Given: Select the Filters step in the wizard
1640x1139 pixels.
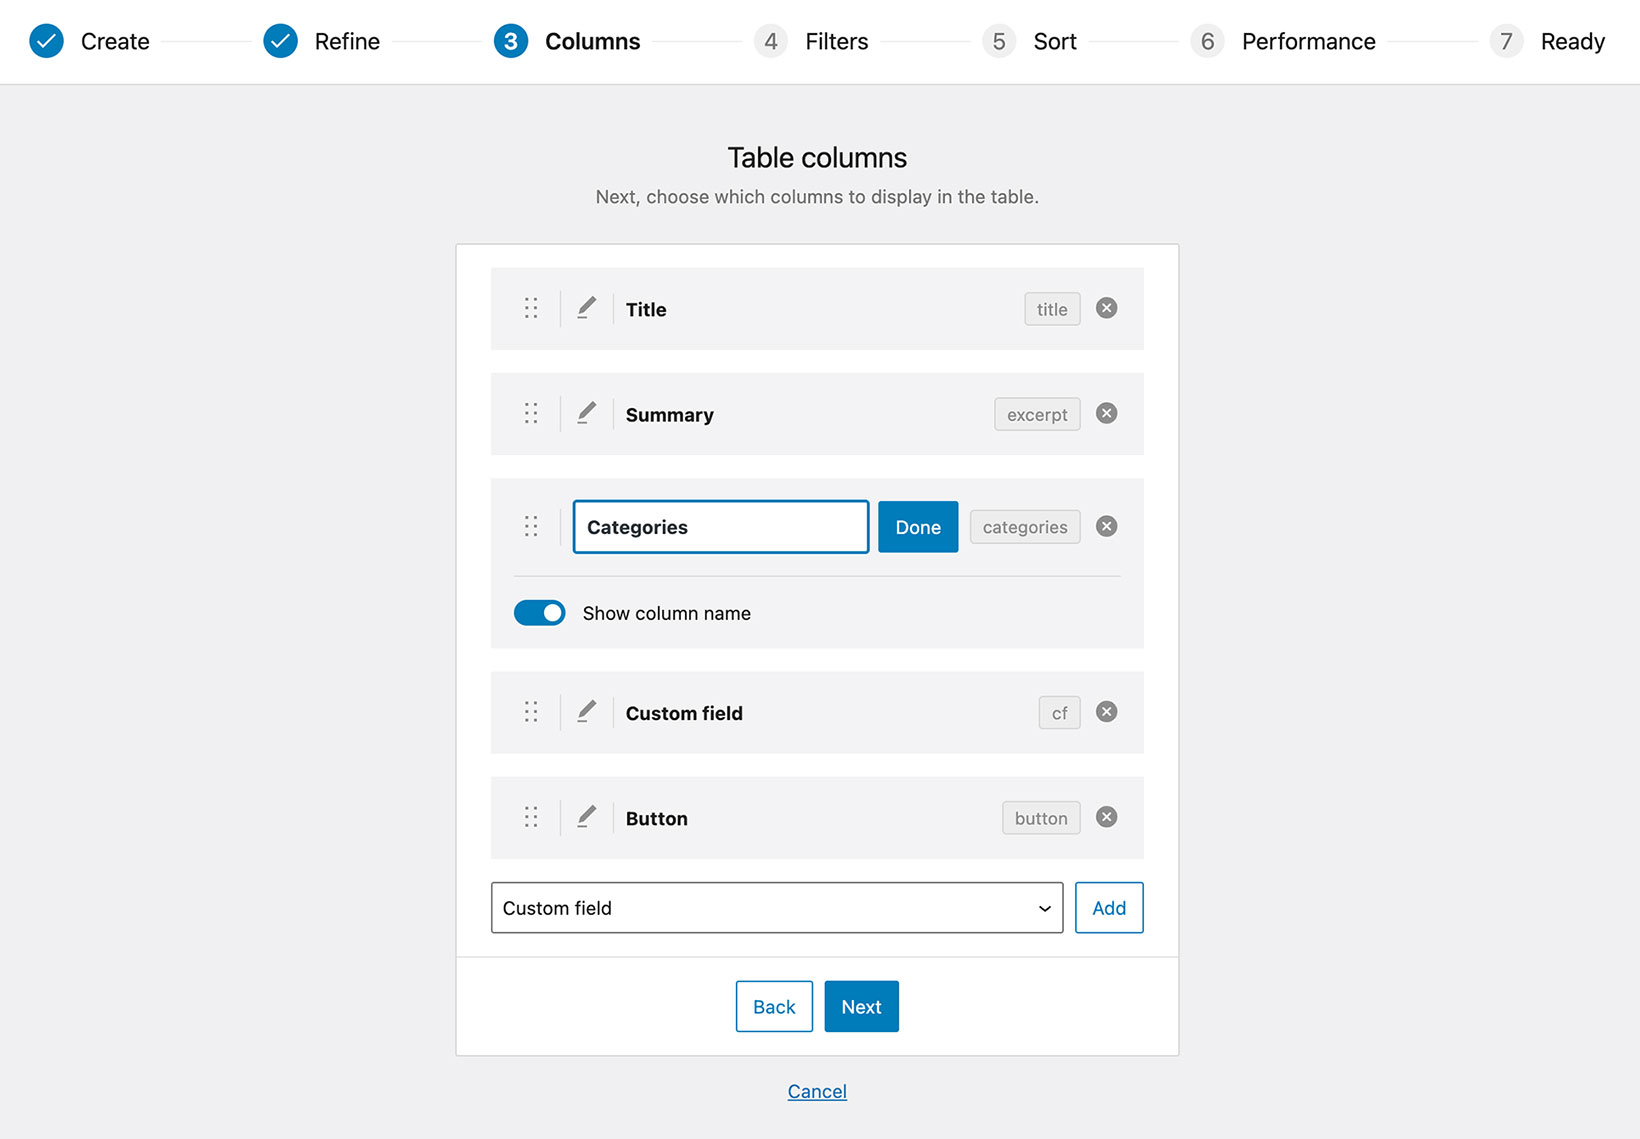Looking at the screenshot, I should point(770,41).
